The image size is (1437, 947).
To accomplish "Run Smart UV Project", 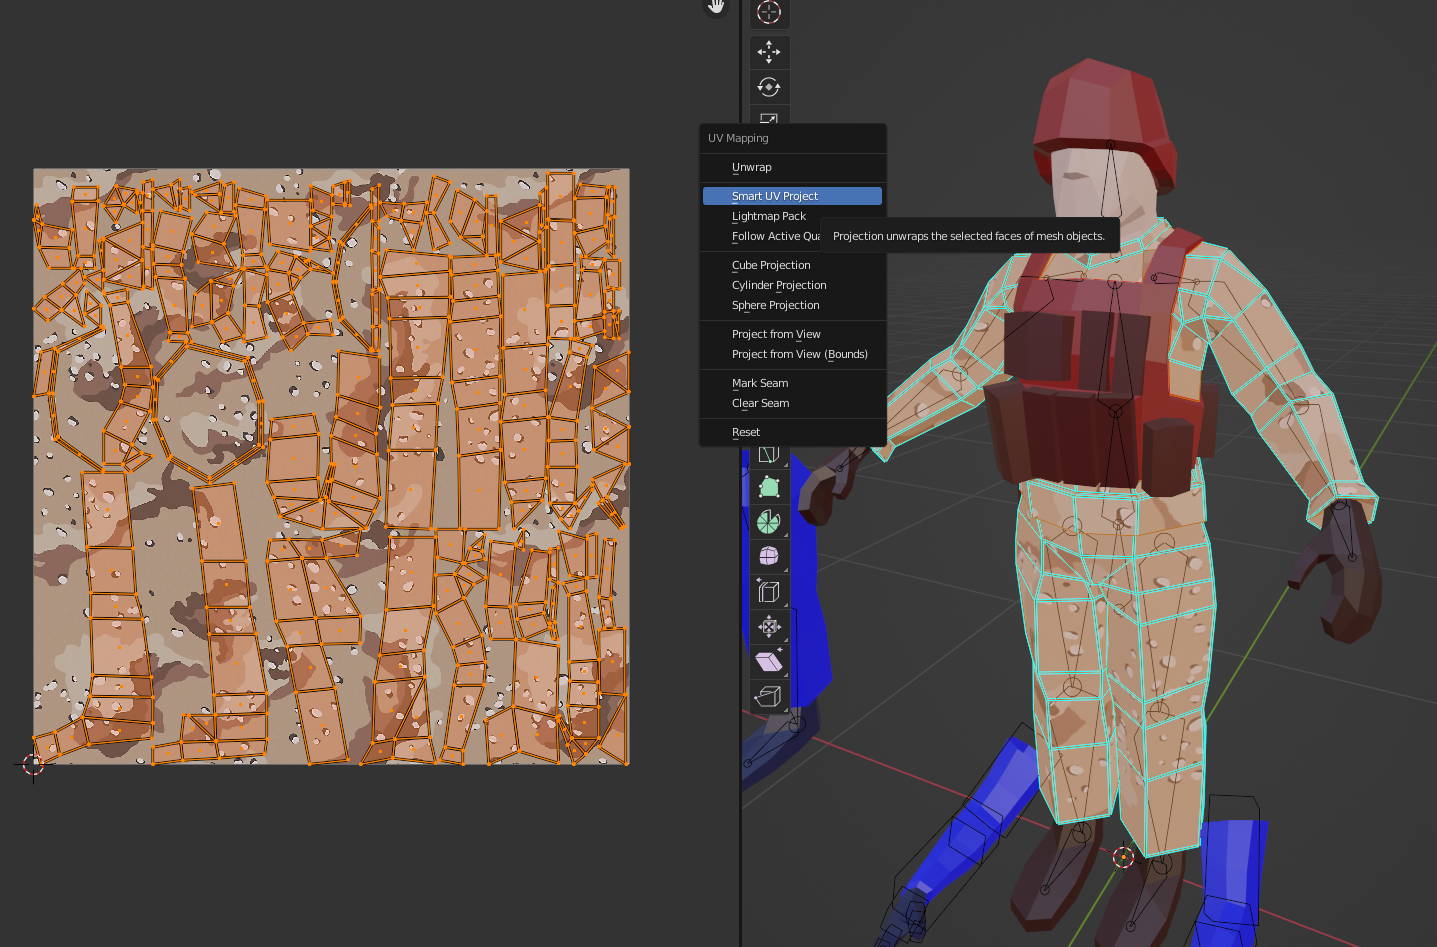I will tap(775, 196).
